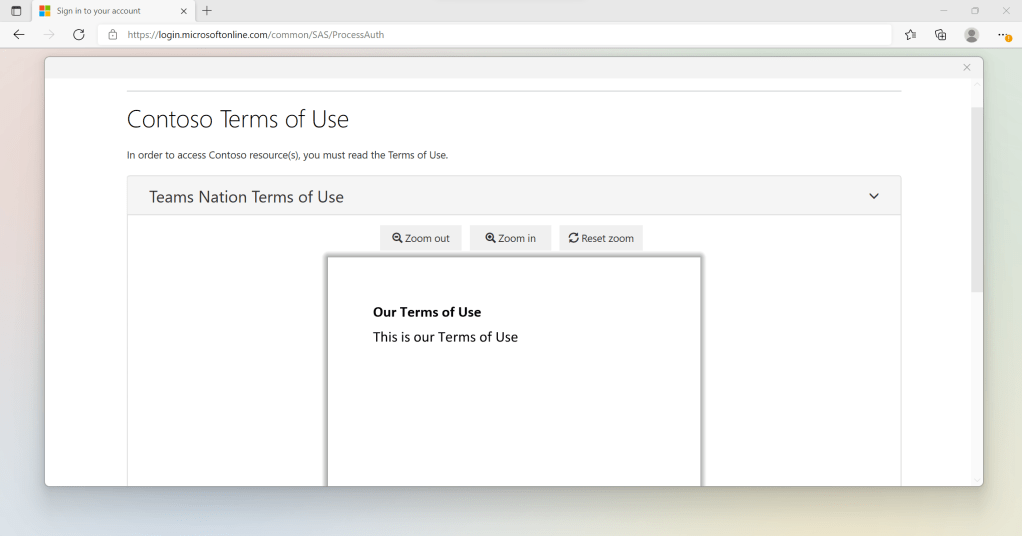The width and height of the screenshot is (1022, 536).
Task: Open the tab actions menu icon
Action: pyautogui.click(x=16, y=11)
